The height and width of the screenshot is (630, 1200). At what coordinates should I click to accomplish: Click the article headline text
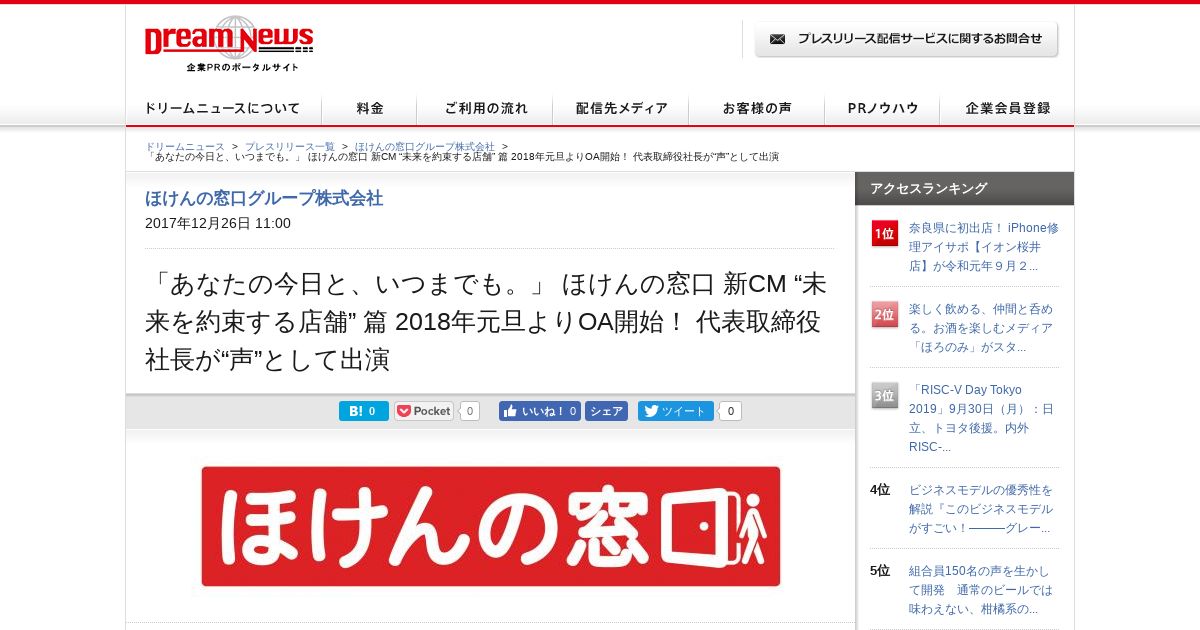pyautogui.click(x=487, y=321)
